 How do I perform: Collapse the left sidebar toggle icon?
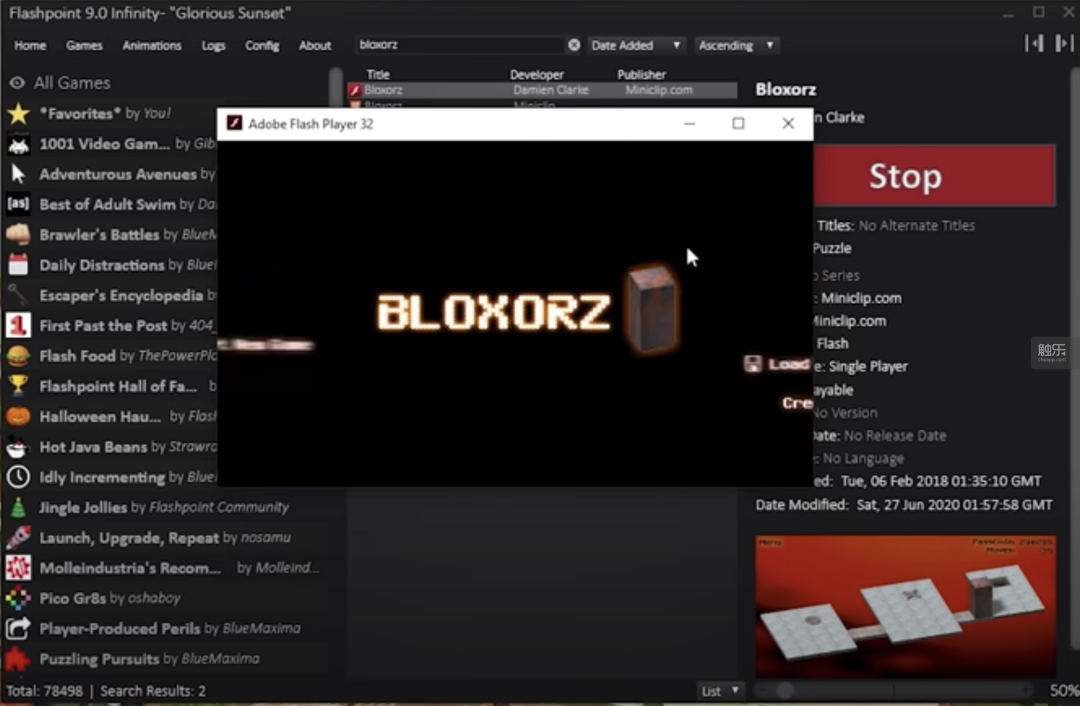point(1034,44)
